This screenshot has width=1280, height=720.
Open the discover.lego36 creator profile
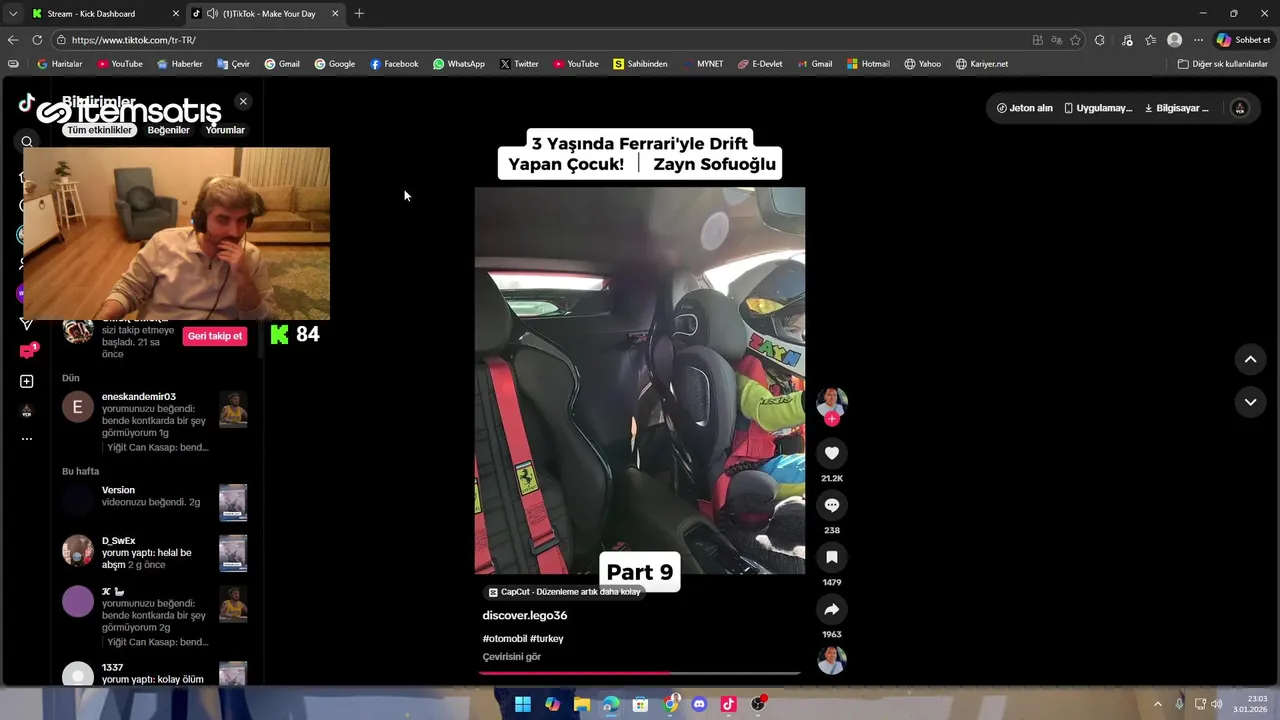(x=525, y=615)
